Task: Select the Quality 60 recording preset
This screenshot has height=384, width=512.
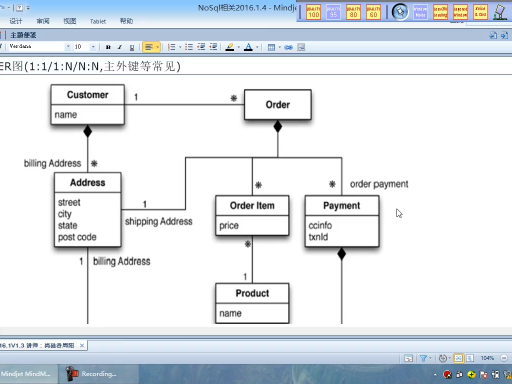Action: click(x=373, y=12)
